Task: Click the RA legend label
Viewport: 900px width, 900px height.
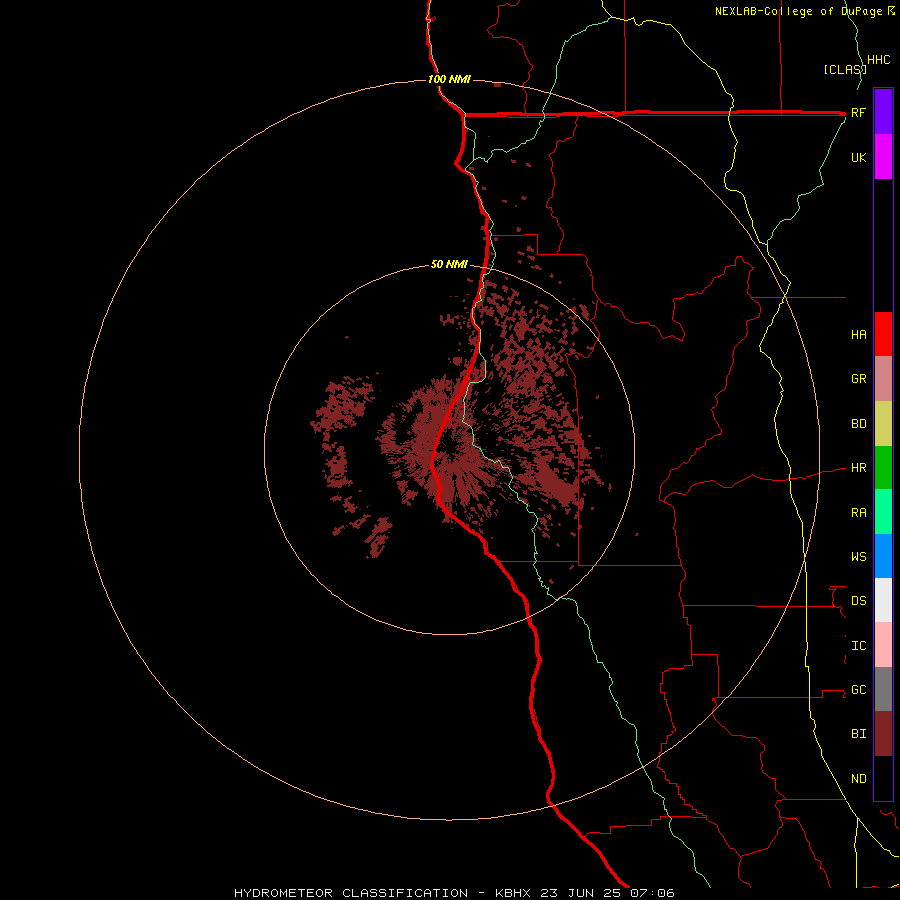Action: point(858,513)
